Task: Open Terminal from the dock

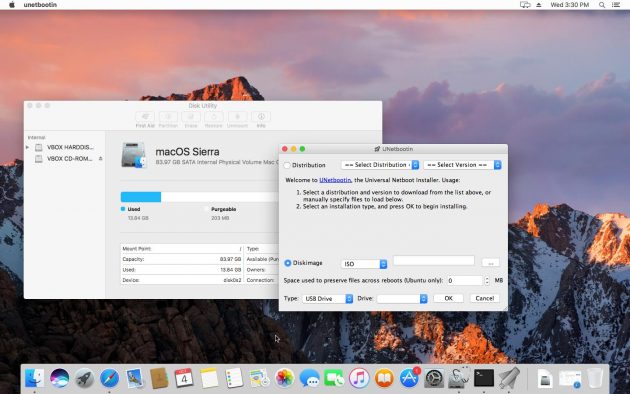Action: click(484, 378)
